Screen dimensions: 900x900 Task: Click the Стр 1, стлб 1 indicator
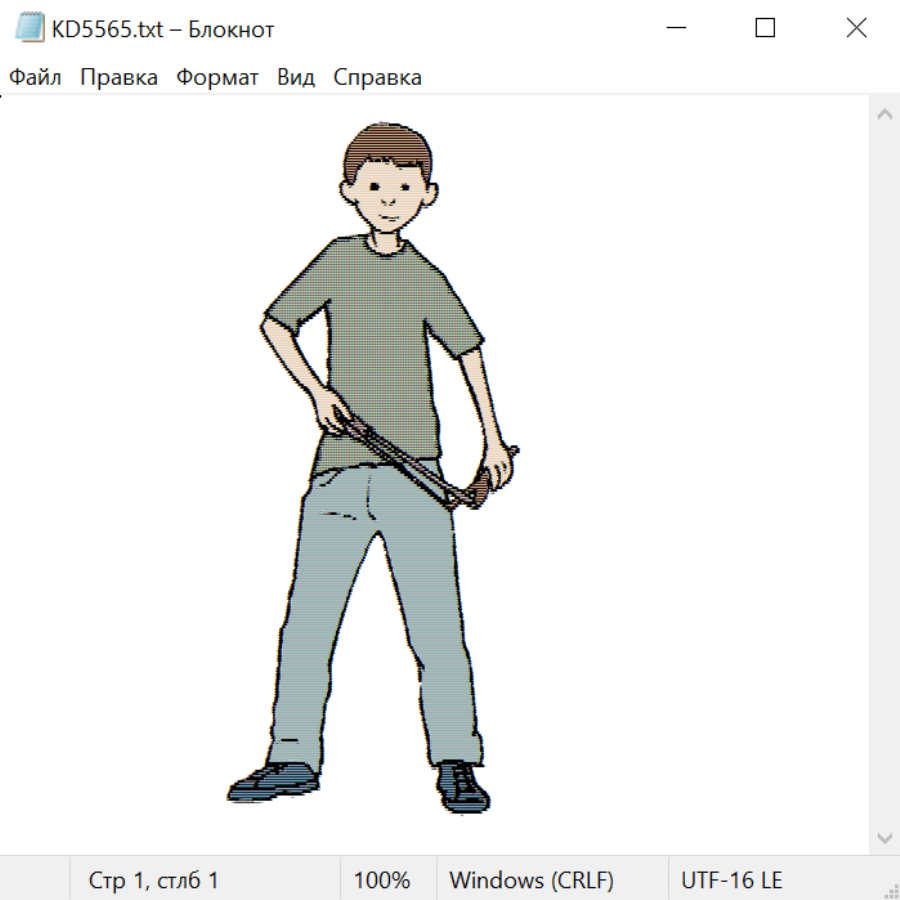pyautogui.click(x=153, y=880)
